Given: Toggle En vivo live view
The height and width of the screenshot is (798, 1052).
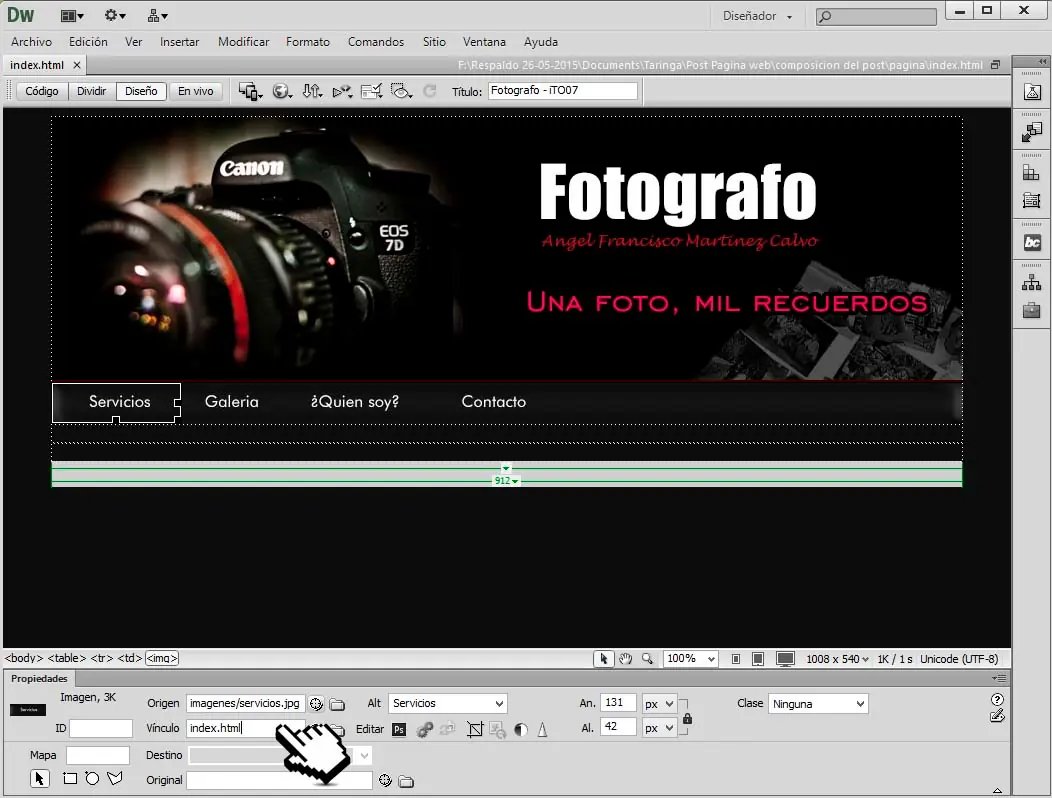Looking at the screenshot, I should click(x=195, y=91).
